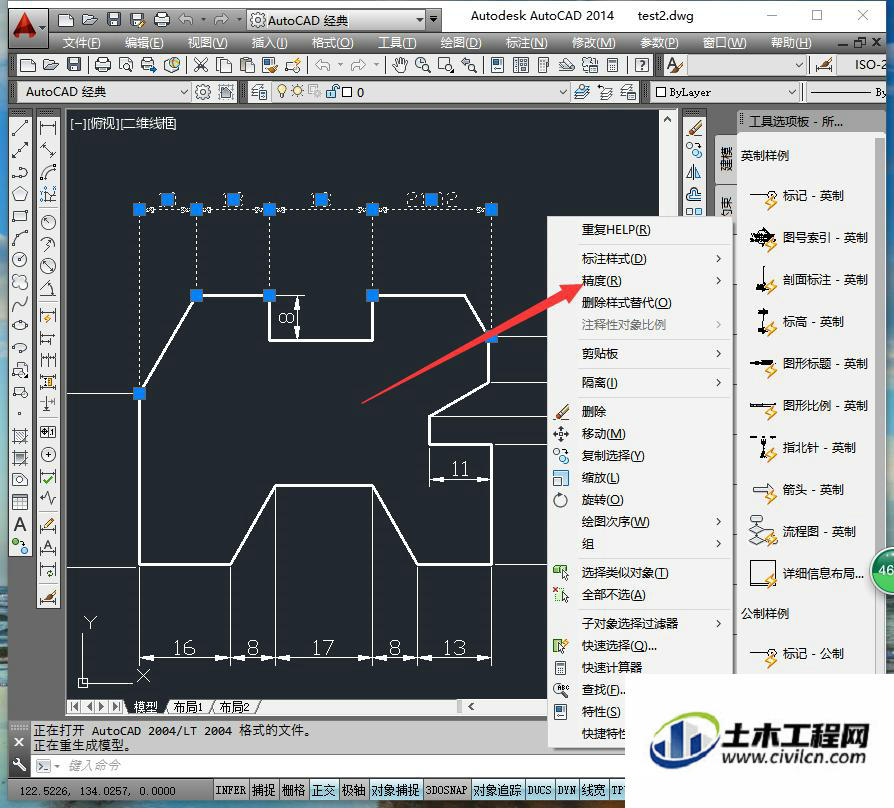
Task: Choose 删除样式替代(O) in context menu
Action: point(640,303)
